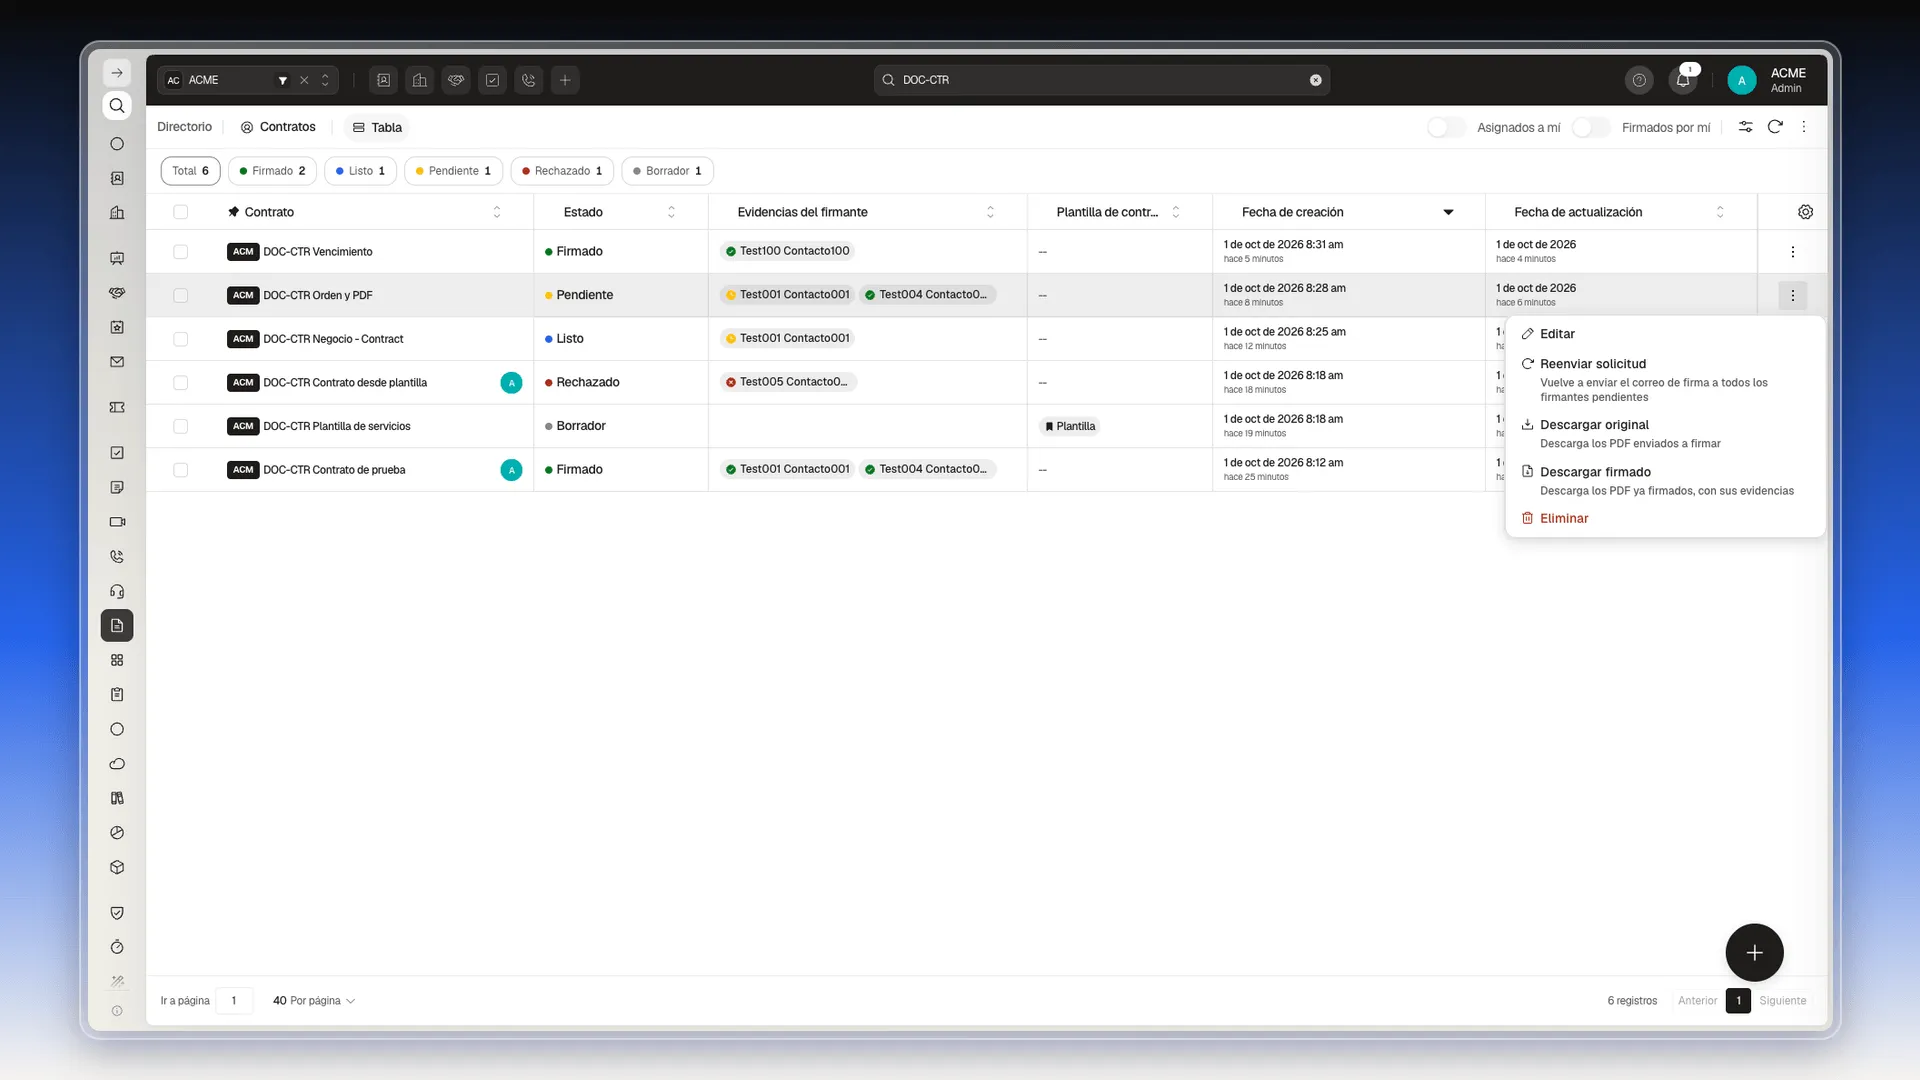Click the refresh icon in the table toolbar
Viewport: 1920px width, 1080px height.
coord(1775,127)
